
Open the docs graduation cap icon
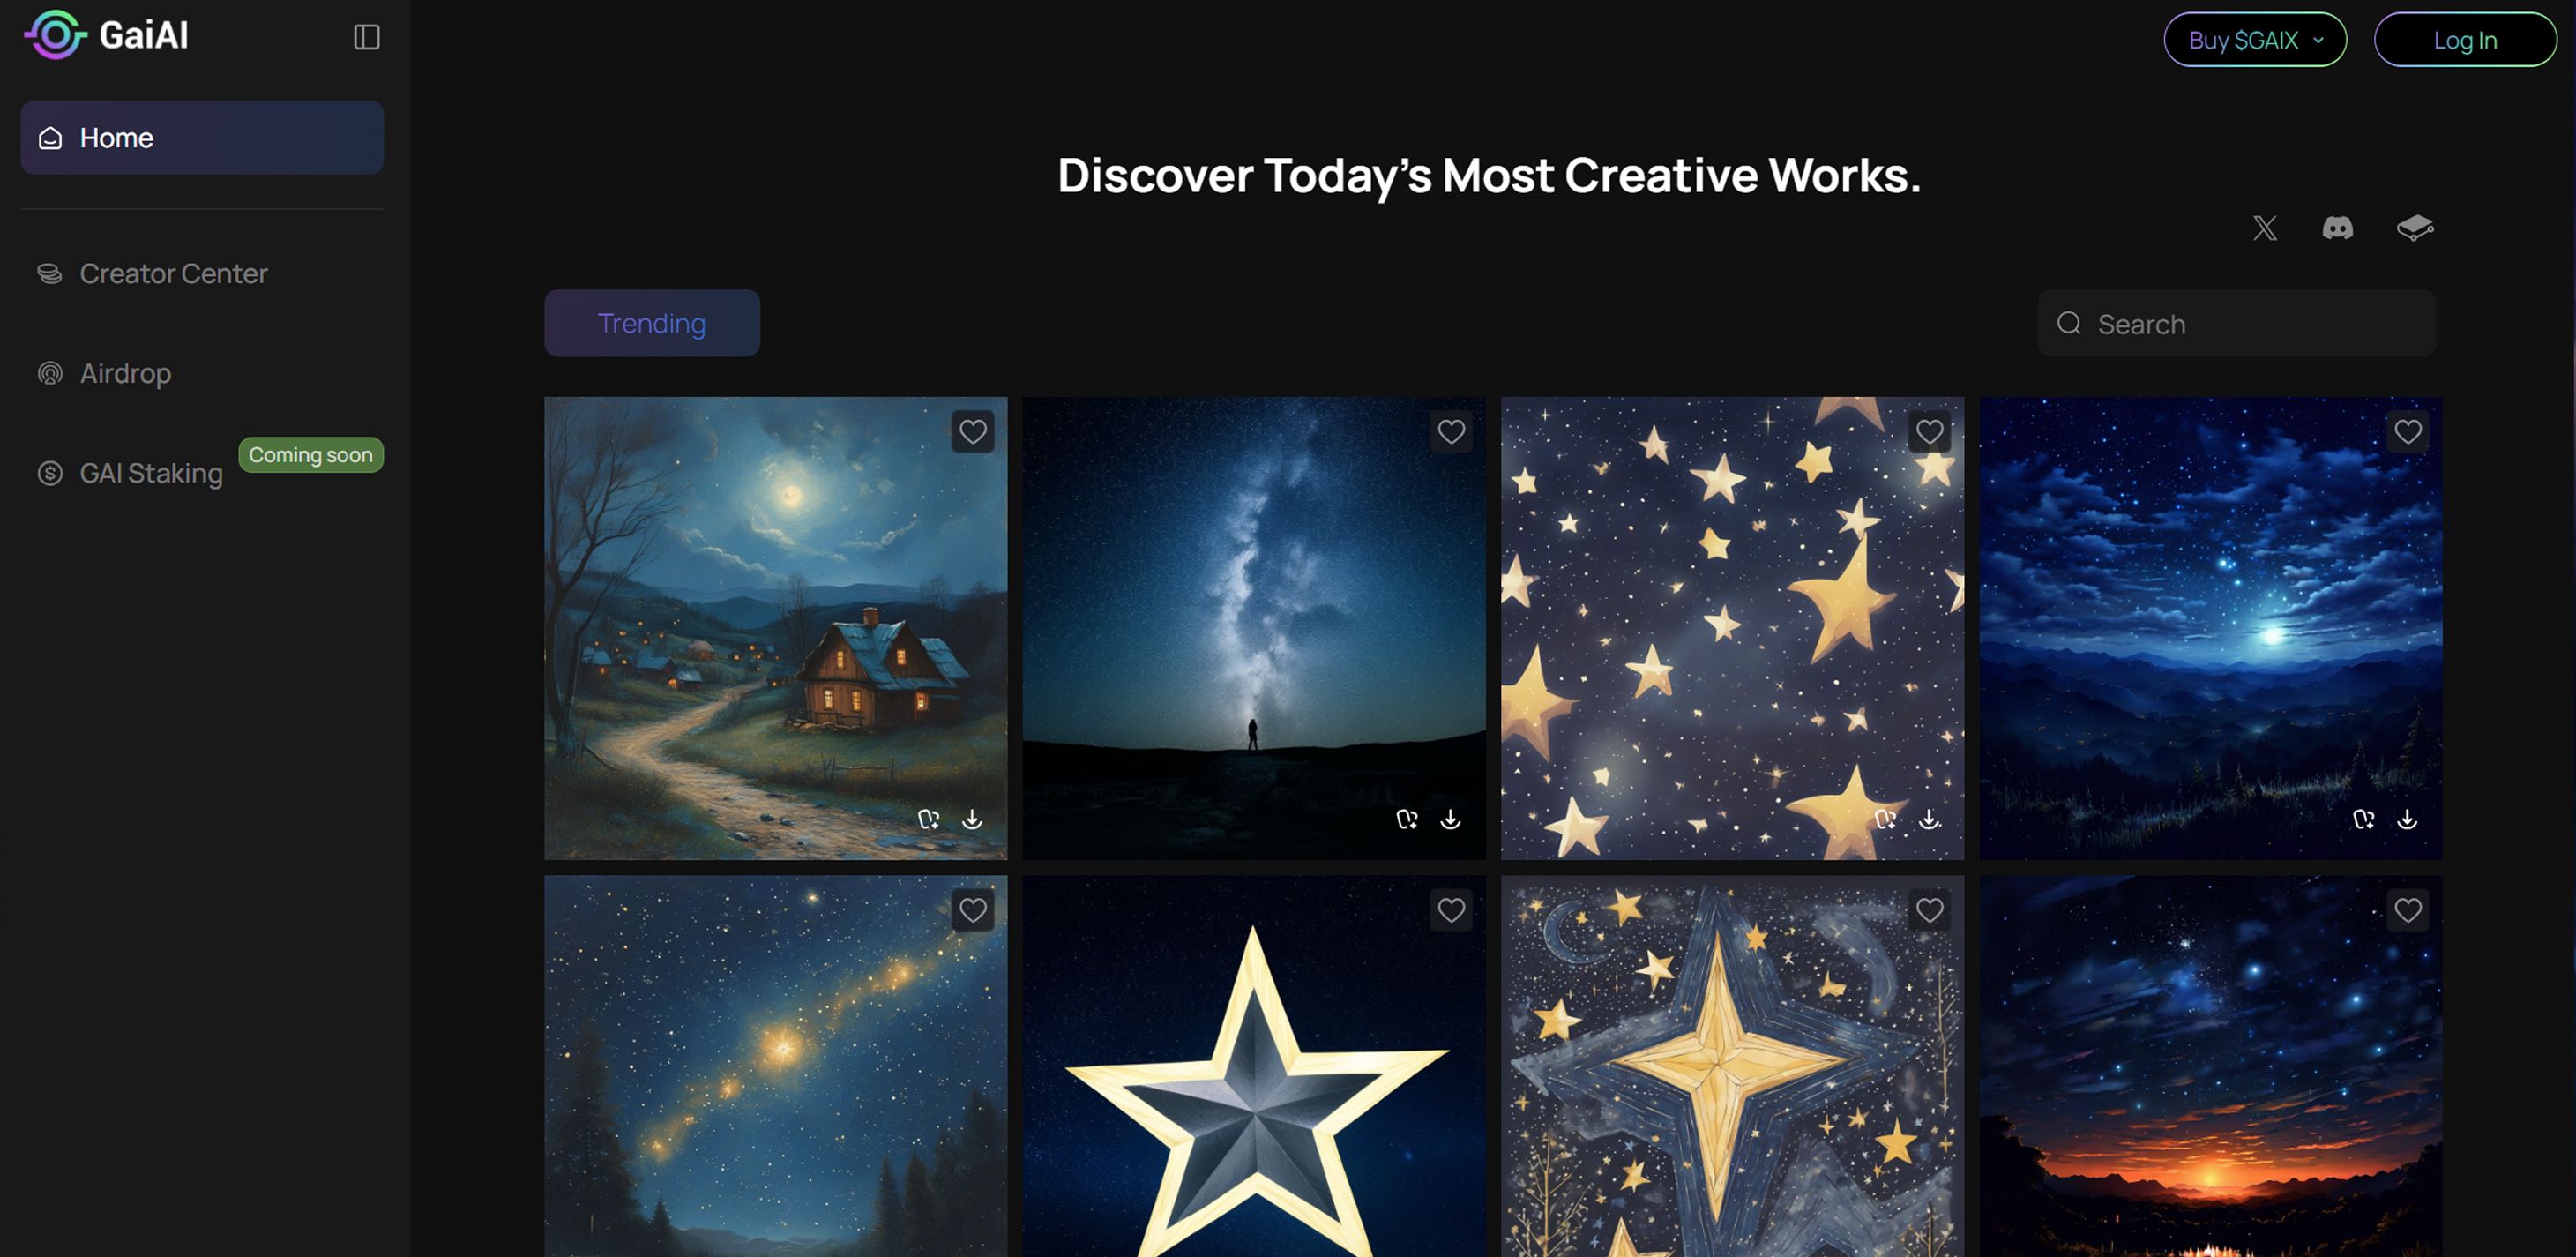(x=2414, y=228)
